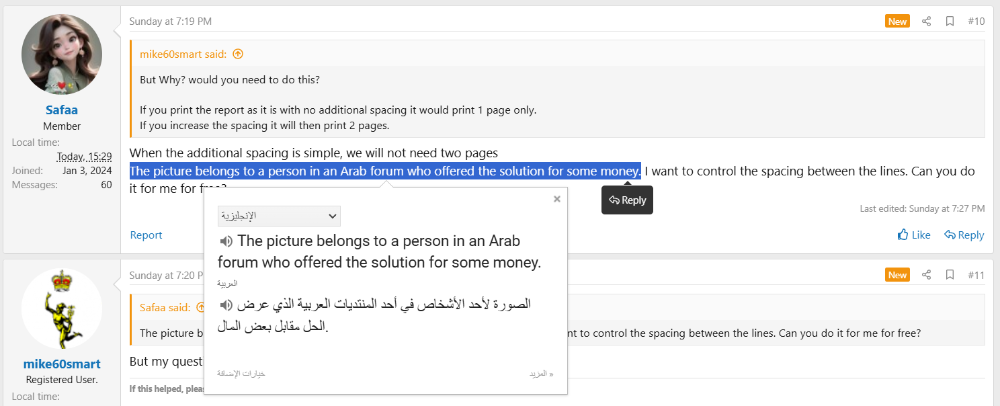This screenshot has height=406, width=1000.
Task: View Safaa's avatar picture
Action: tap(62, 54)
